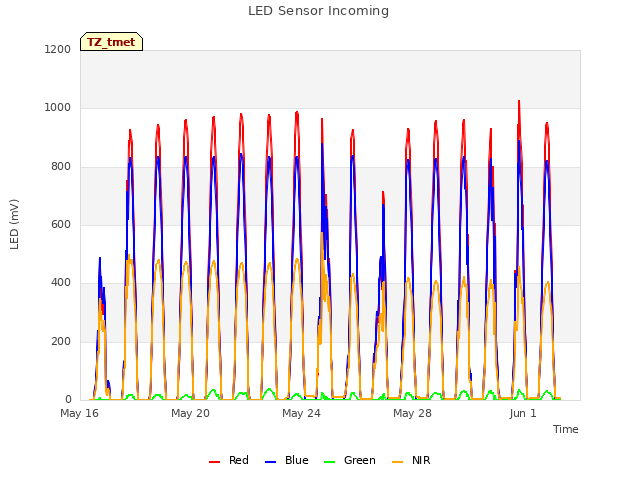640x480 pixels.
Task: Click the small blue peak on May 16
Action: coord(100,258)
